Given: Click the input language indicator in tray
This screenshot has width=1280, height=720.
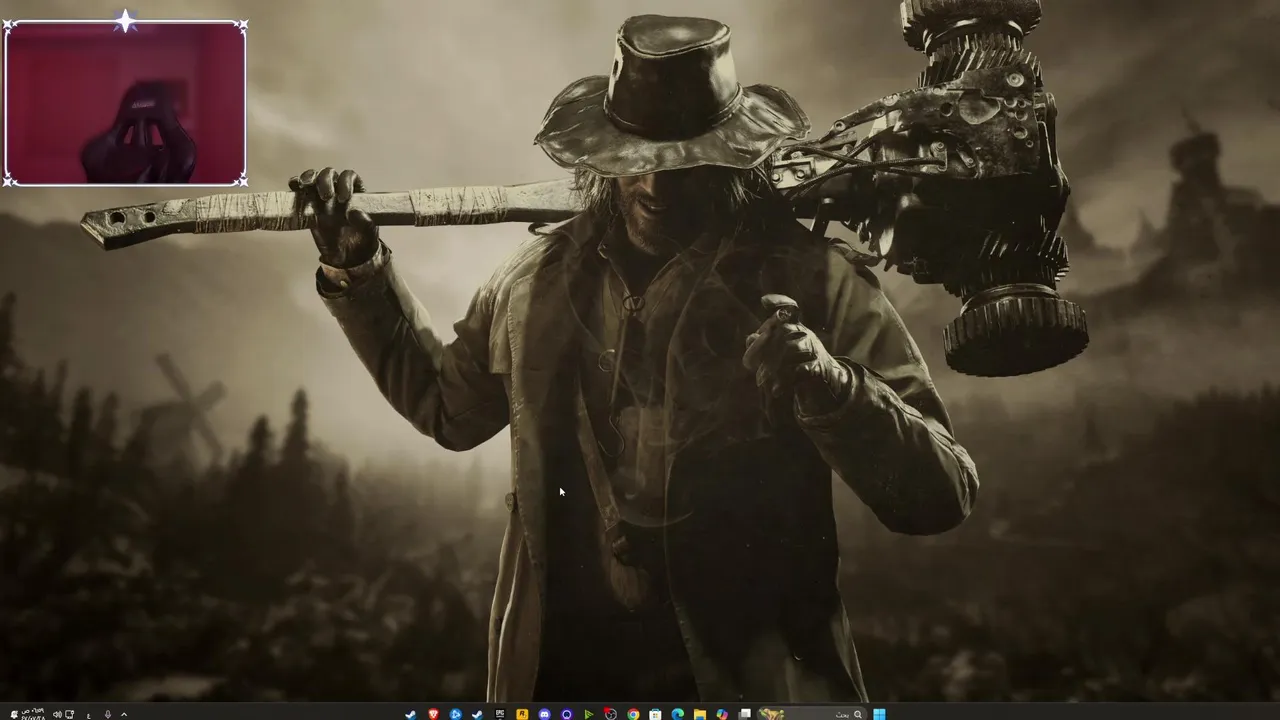Looking at the screenshot, I should click(x=89, y=715).
